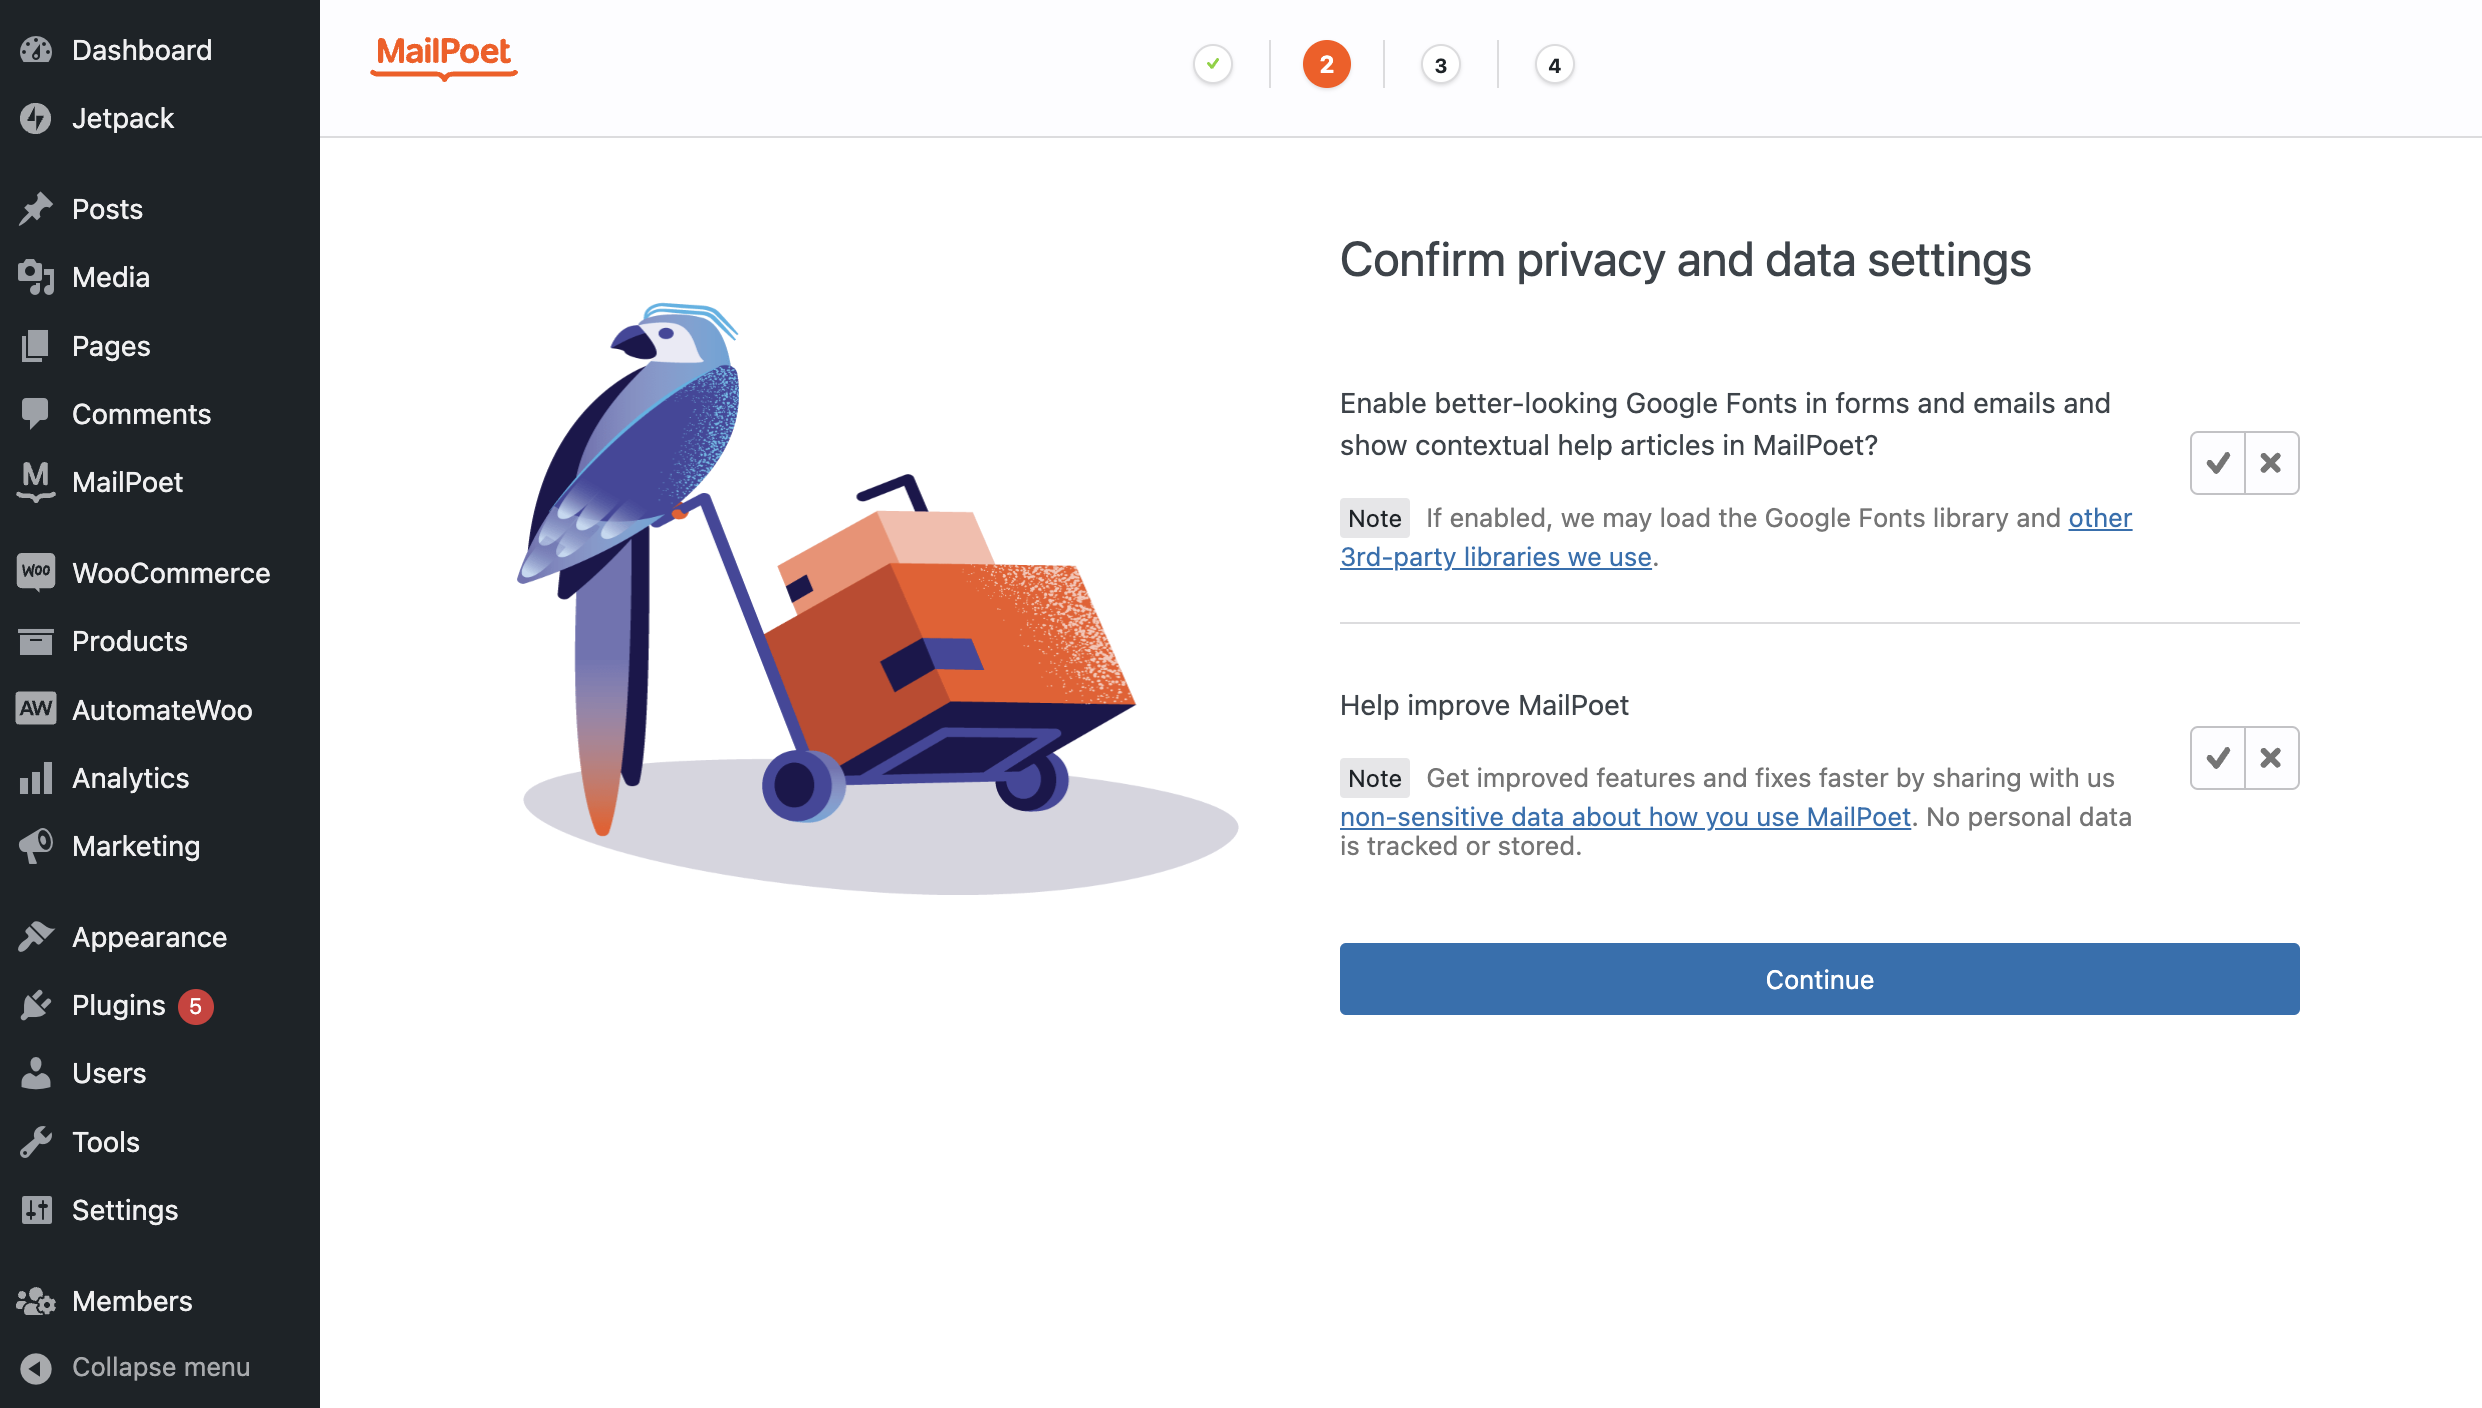Click the MailPoet logo in header

tap(444, 57)
